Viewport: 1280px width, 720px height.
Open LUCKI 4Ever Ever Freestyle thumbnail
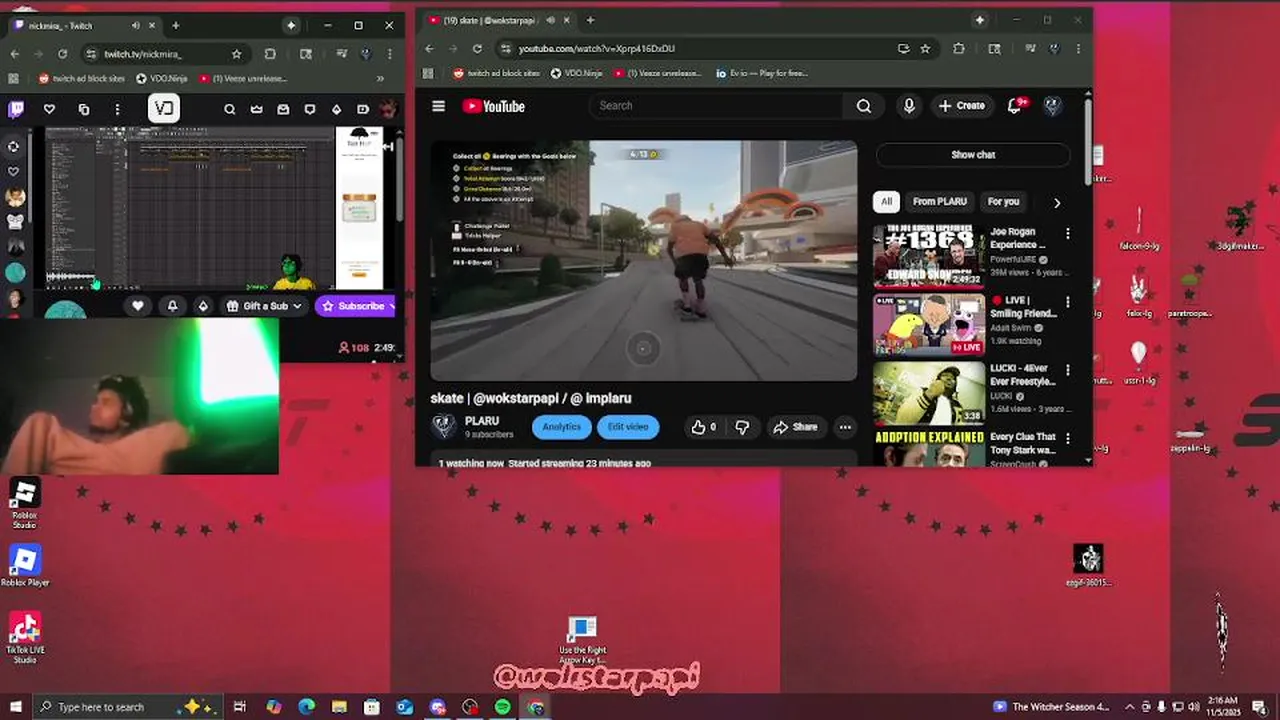point(929,393)
